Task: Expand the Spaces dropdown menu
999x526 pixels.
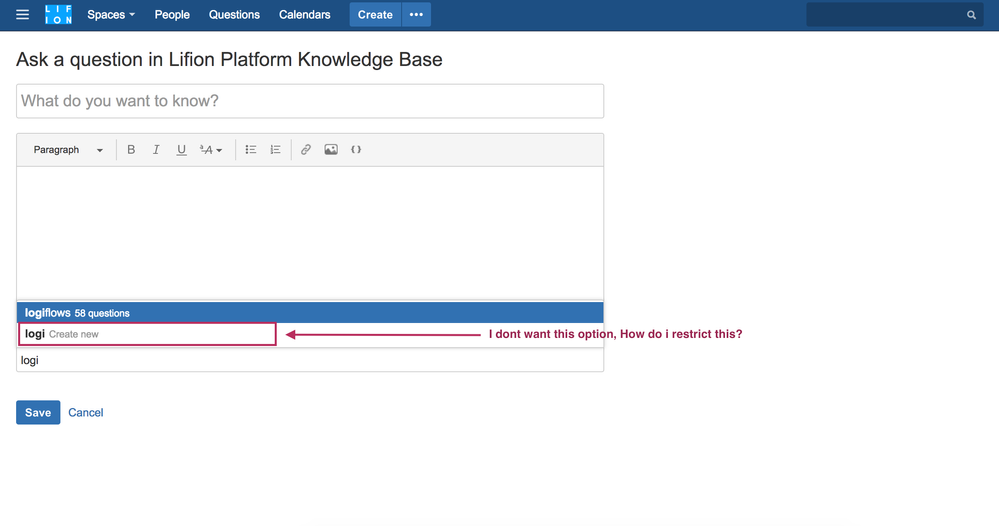Action: coord(111,15)
